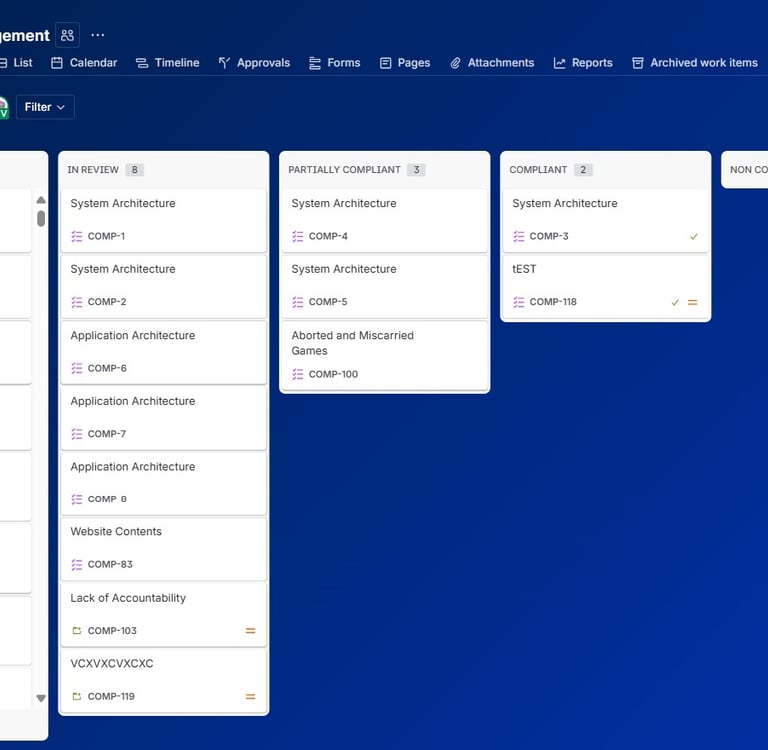Expand the Filter dropdown
Viewport: 768px width, 750px height.
click(x=45, y=107)
